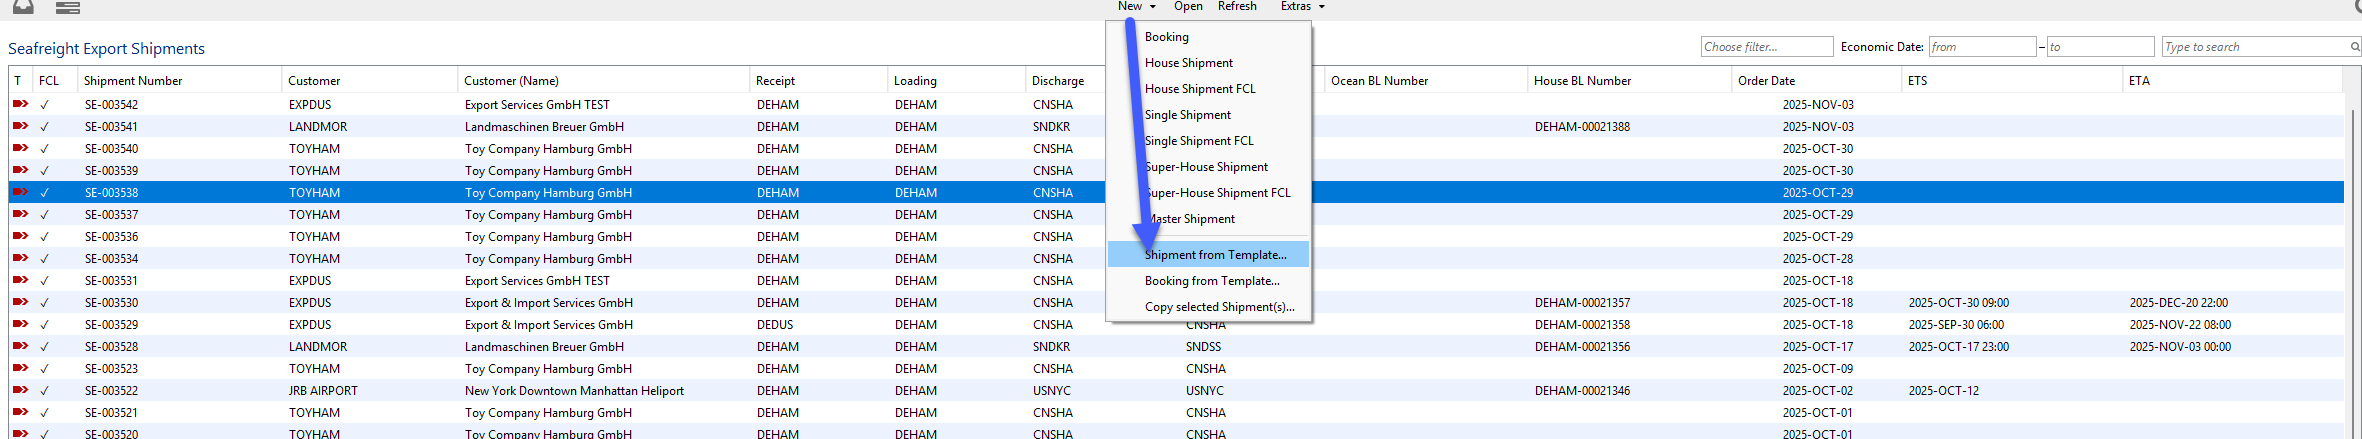Click red arrow type icon for SE-003522
The width and height of the screenshot is (2362, 439).
(x=20, y=390)
